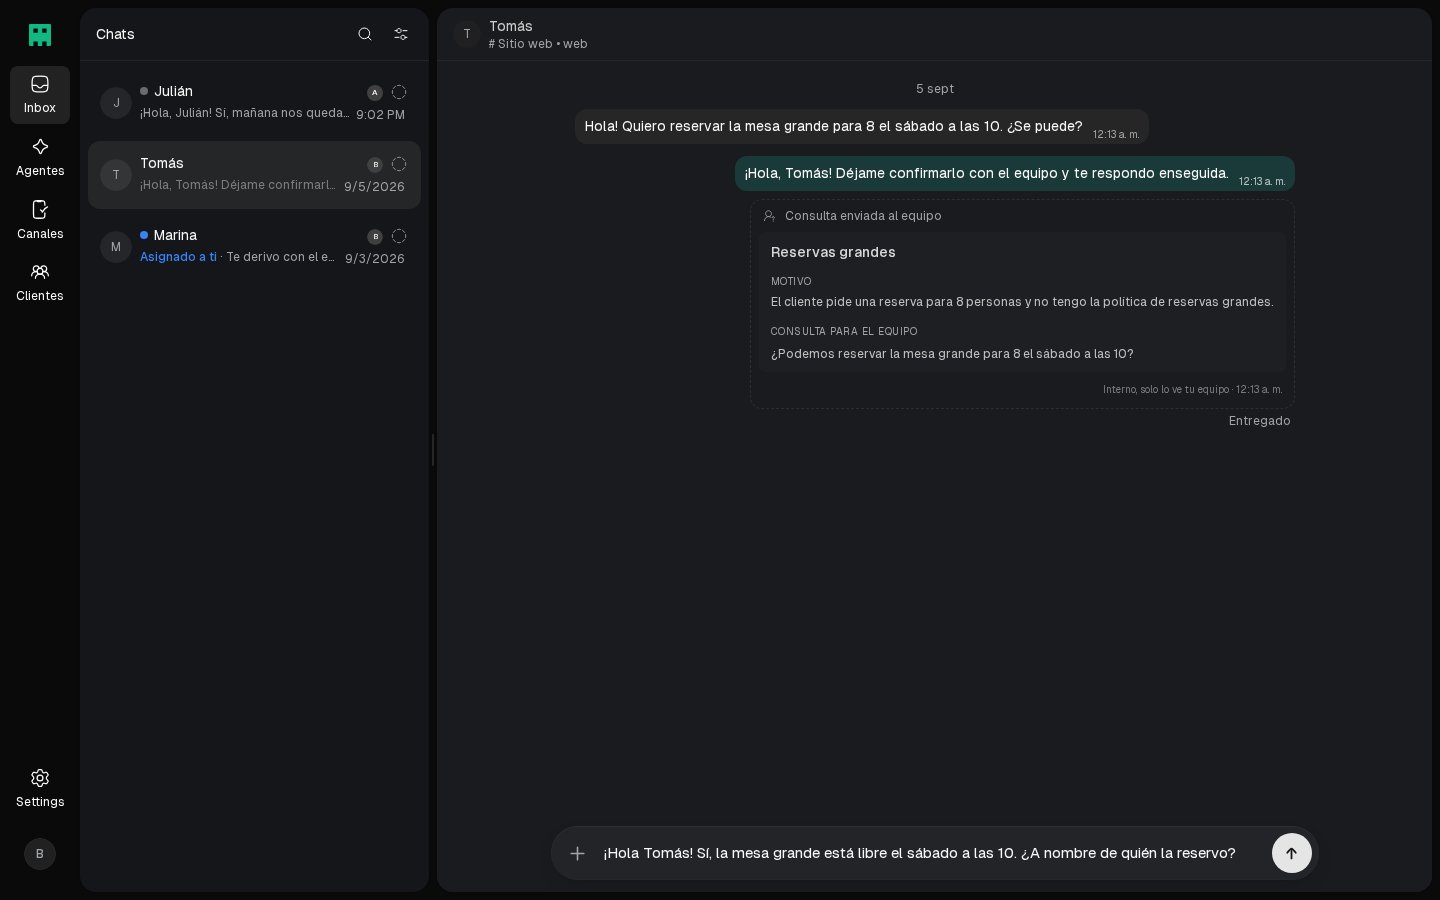1440x900 pixels.
Task: Open attachment menu with plus icon
Action: (577, 853)
